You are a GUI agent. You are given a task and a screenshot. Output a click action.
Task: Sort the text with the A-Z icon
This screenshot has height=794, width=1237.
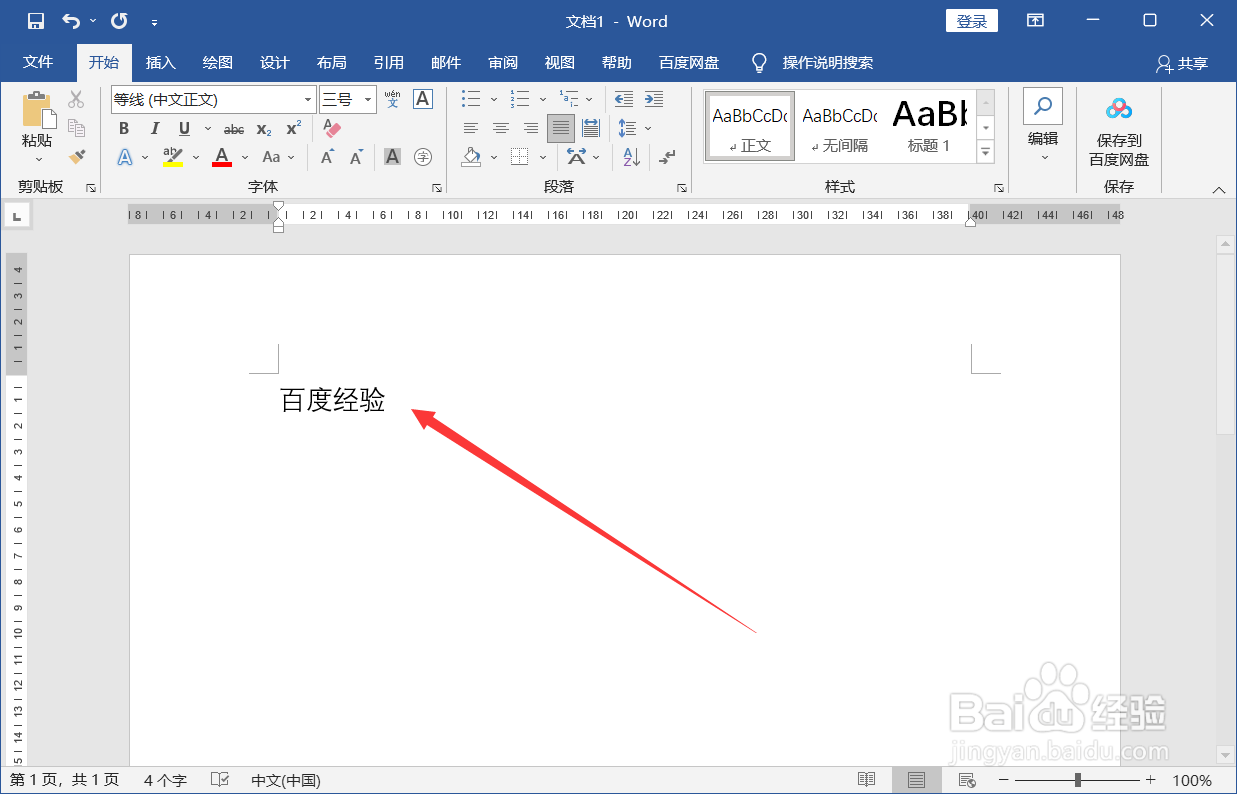tap(631, 157)
